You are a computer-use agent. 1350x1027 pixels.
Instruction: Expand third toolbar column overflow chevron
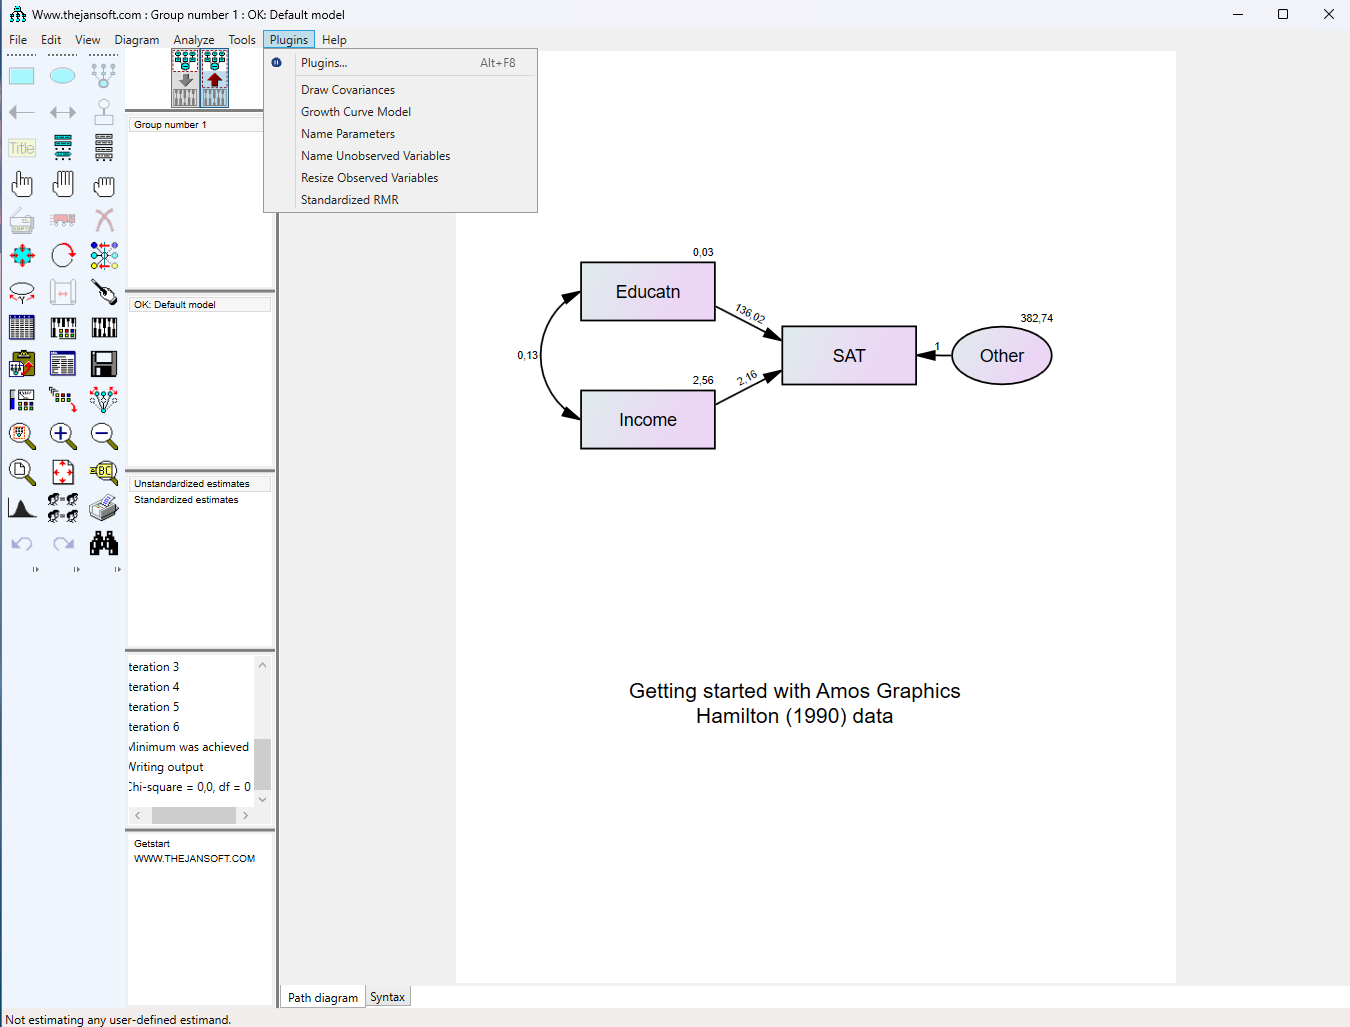(117, 570)
